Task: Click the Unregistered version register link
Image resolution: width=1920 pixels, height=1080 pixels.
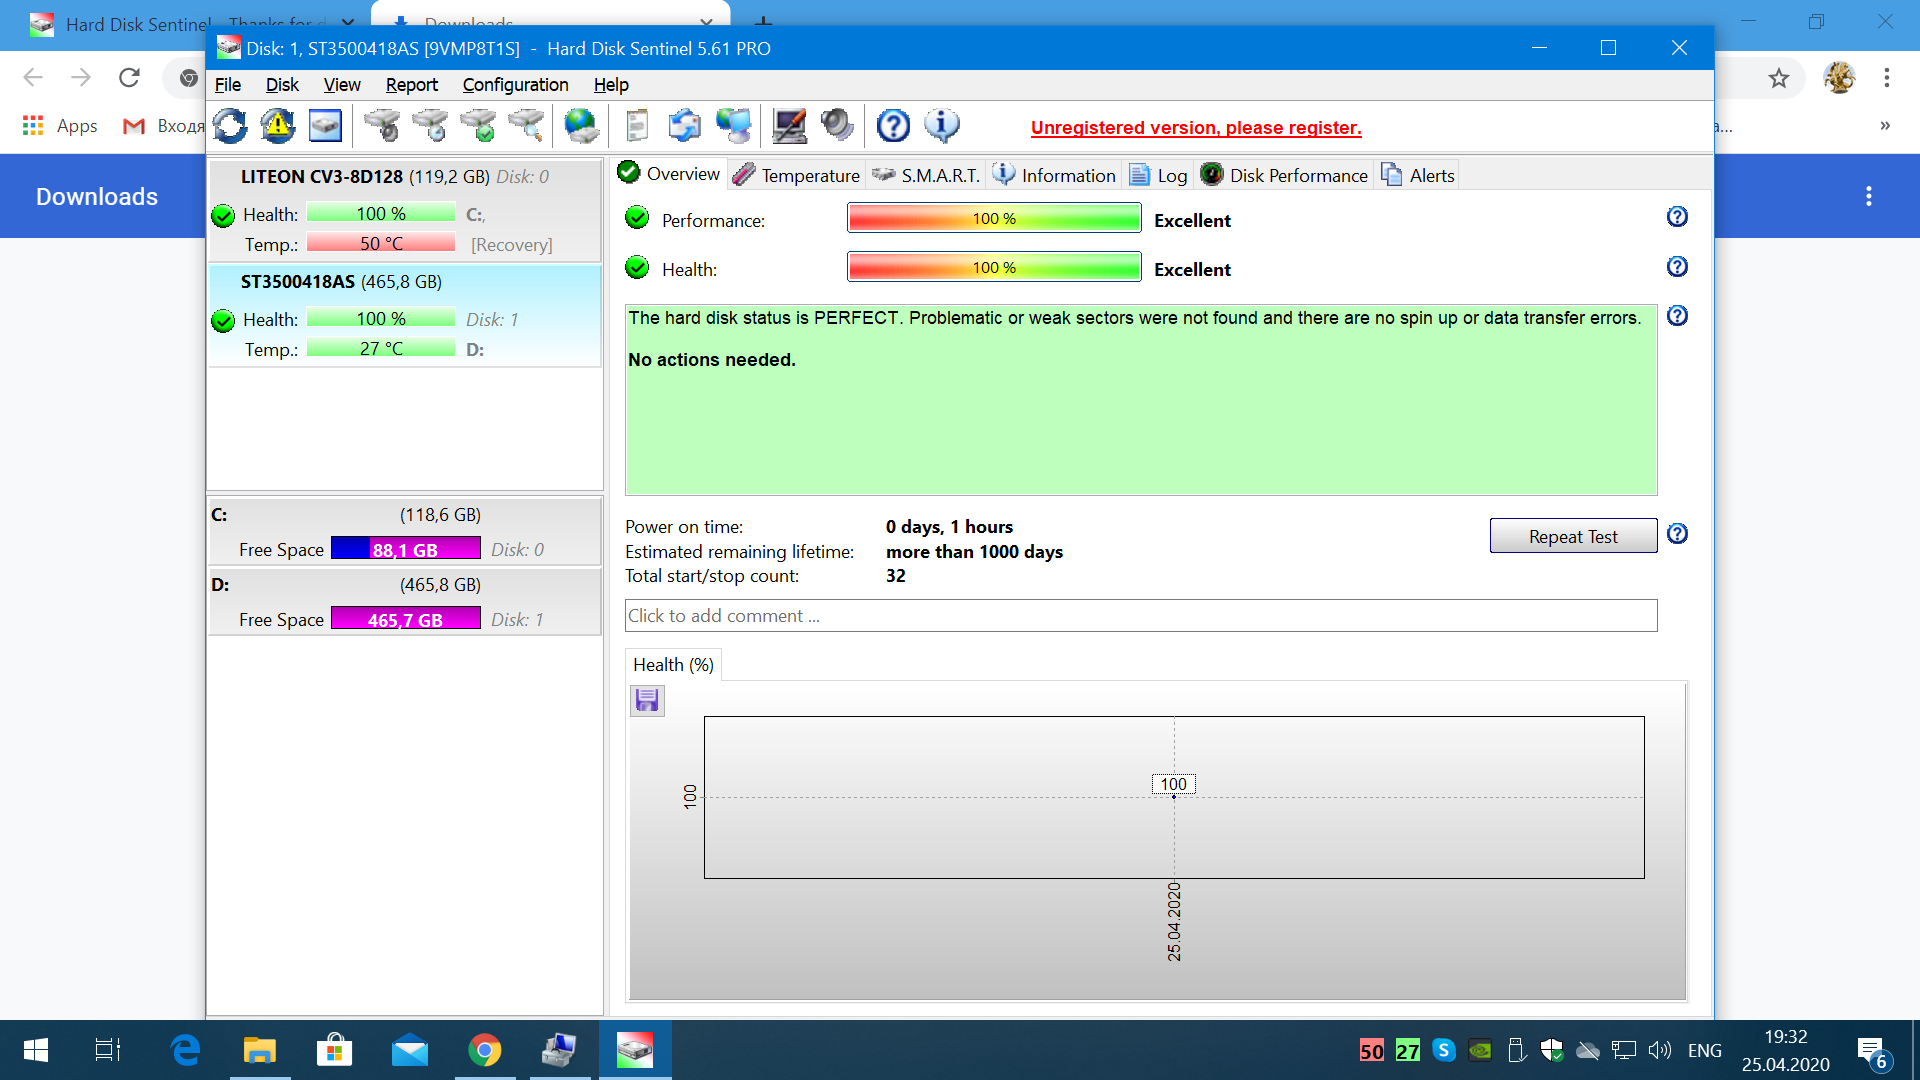Action: pyautogui.click(x=1196, y=128)
